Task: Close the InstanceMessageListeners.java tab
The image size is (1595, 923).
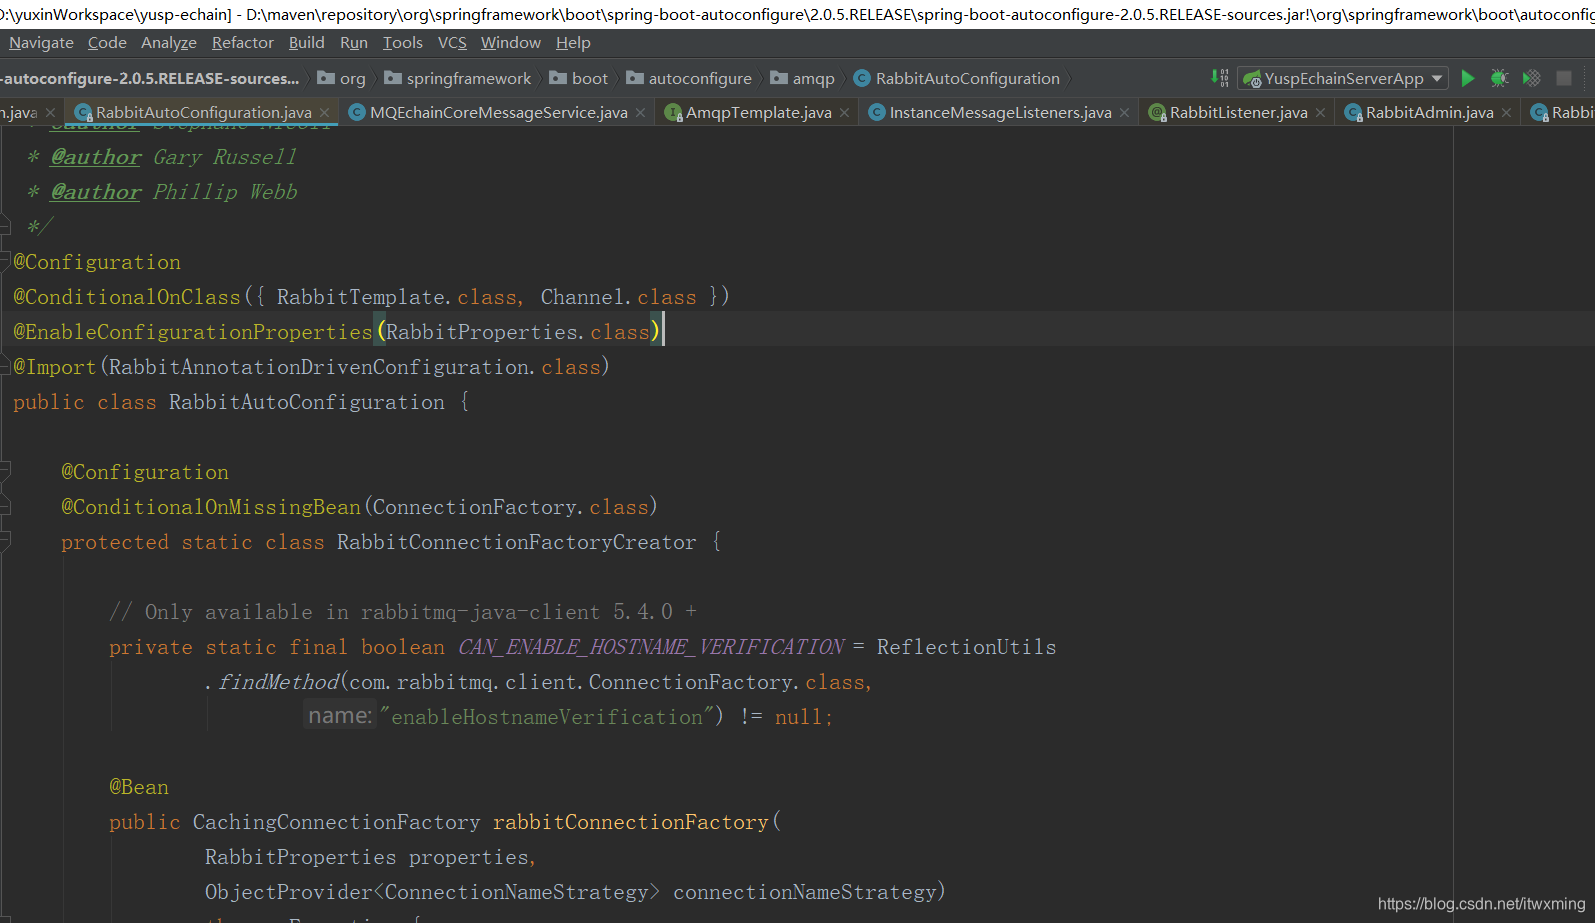Action: [x=1124, y=113]
